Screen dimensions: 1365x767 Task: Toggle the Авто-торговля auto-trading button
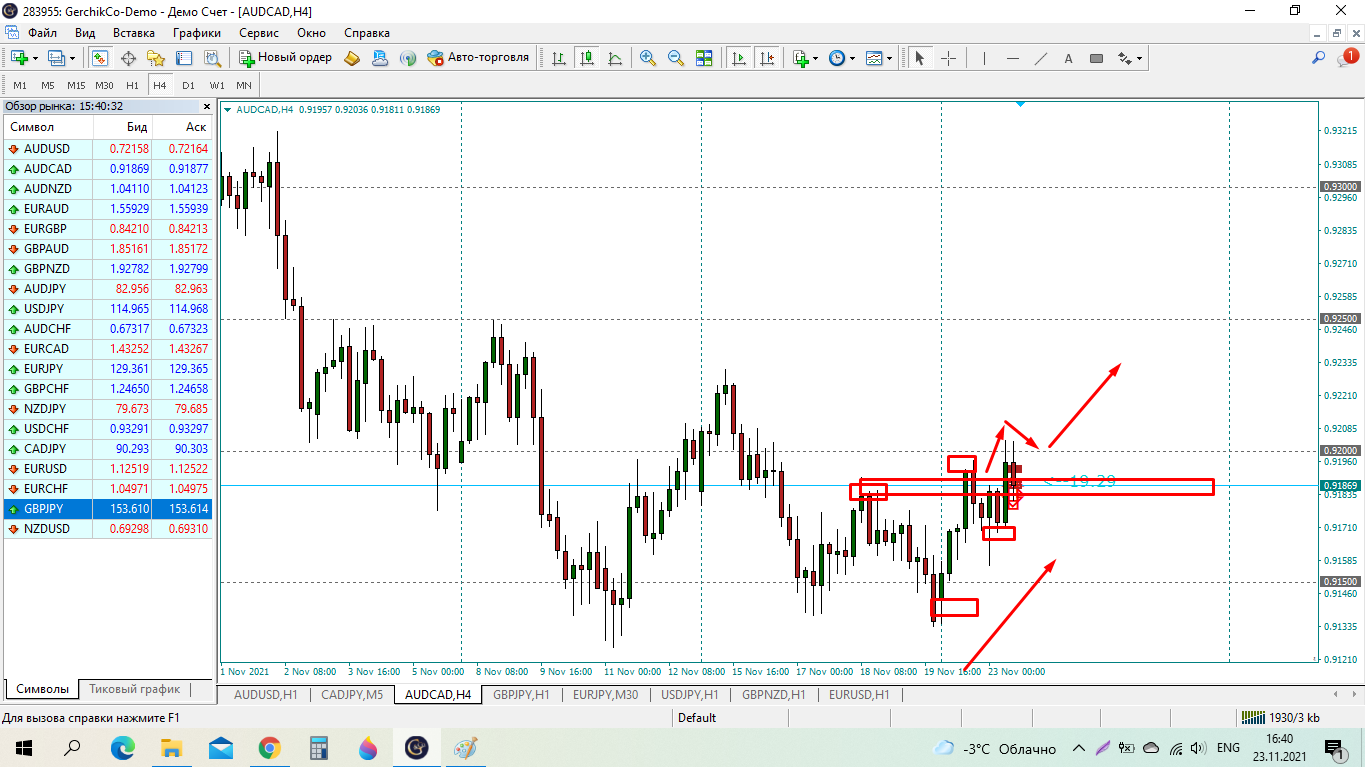(x=478, y=58)
